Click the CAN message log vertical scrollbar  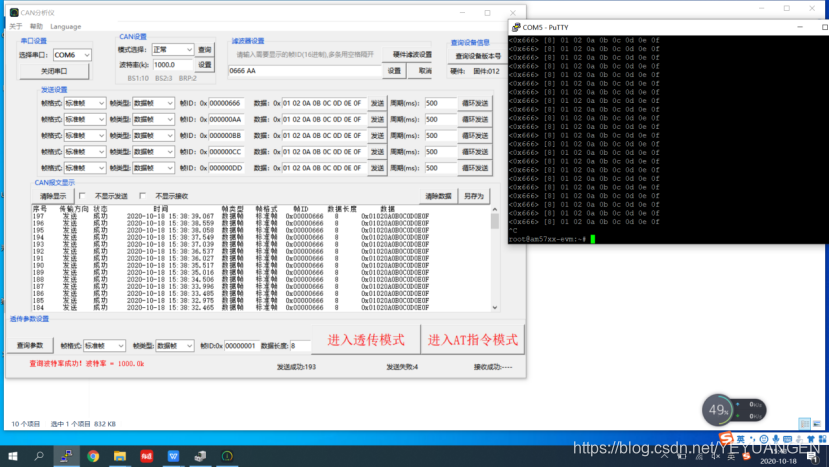(x=494, y=260)
